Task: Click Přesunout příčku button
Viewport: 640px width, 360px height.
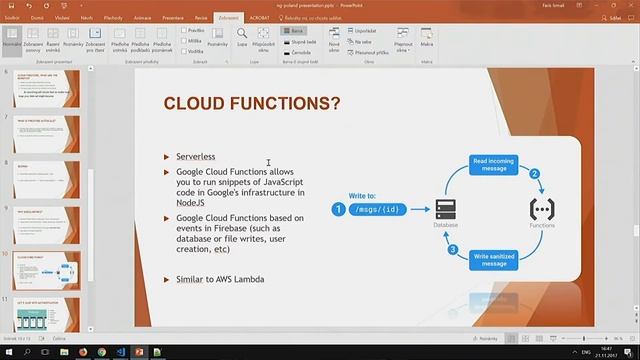Action: tap(368, 53)
